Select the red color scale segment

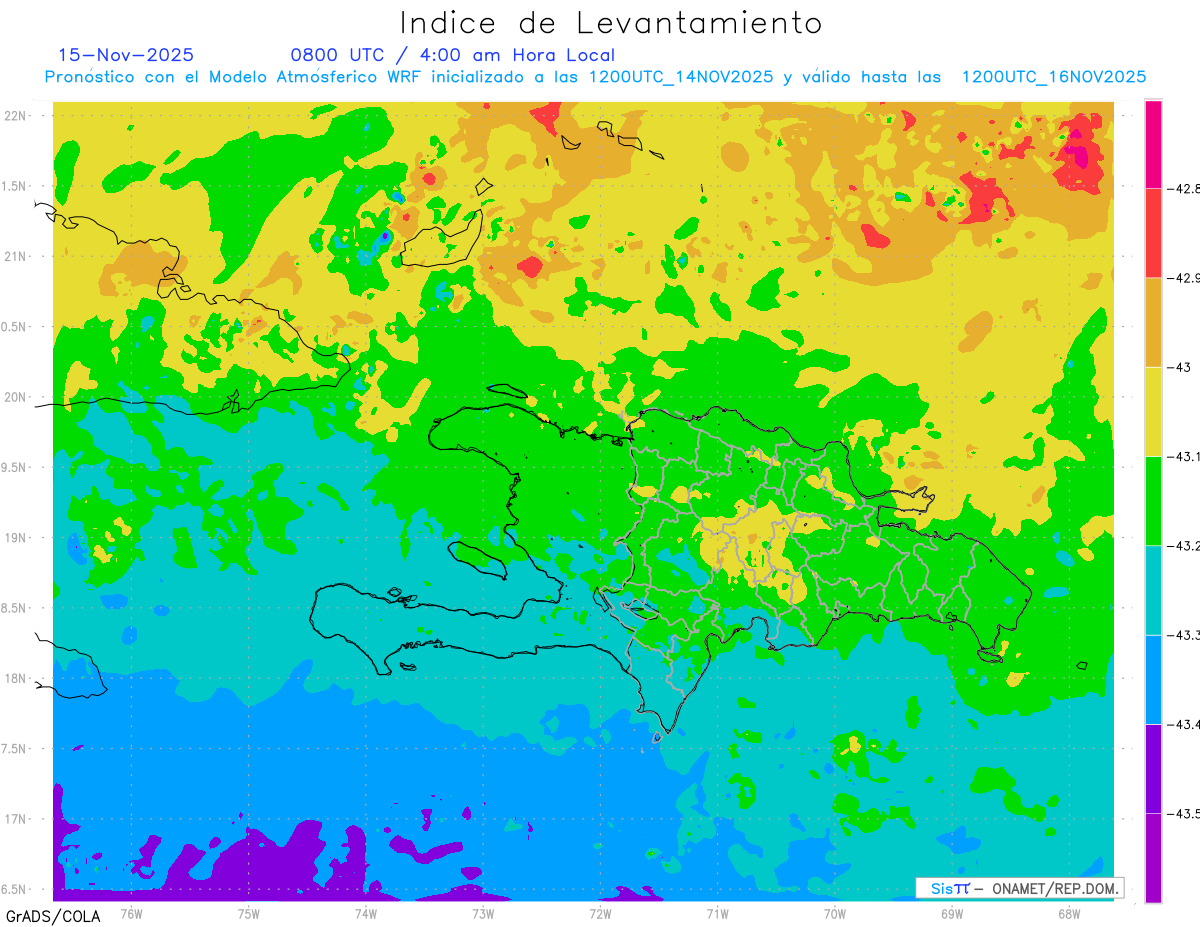click(x=1153, y=233)
